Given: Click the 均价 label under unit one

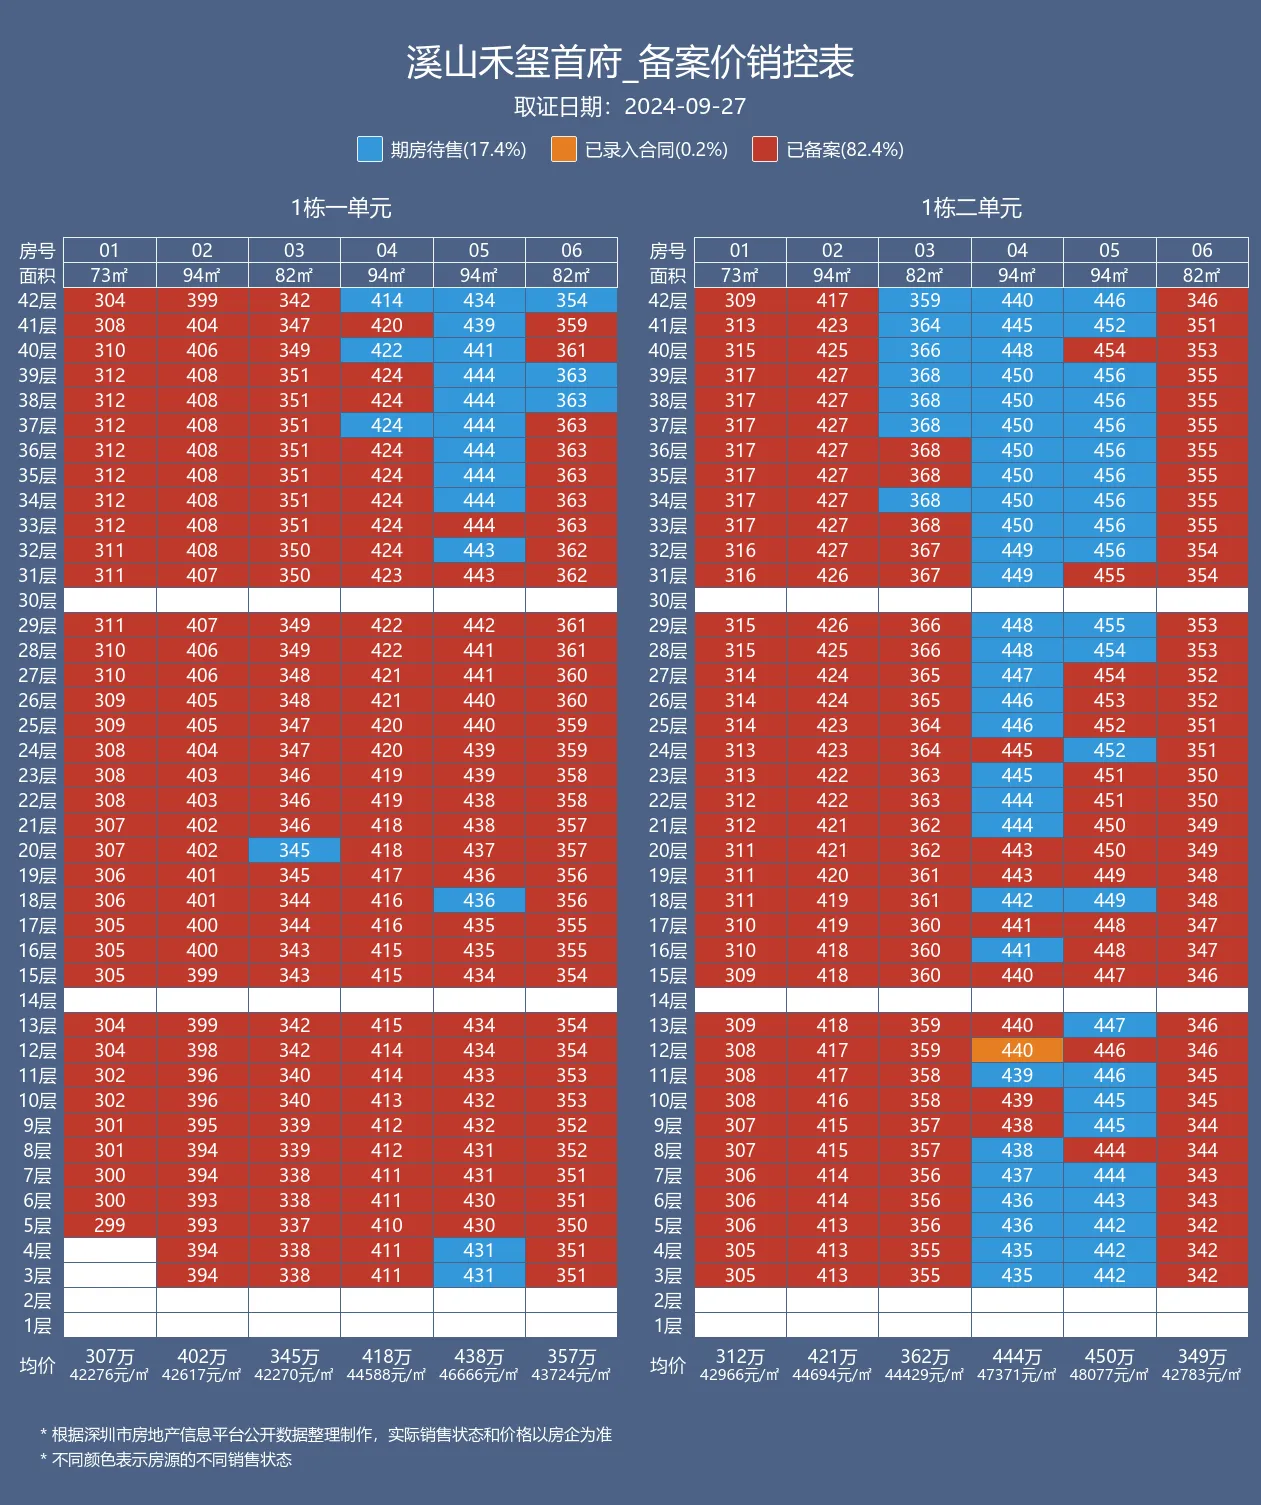Looking at the screenshot, I should coord(38,1365).
